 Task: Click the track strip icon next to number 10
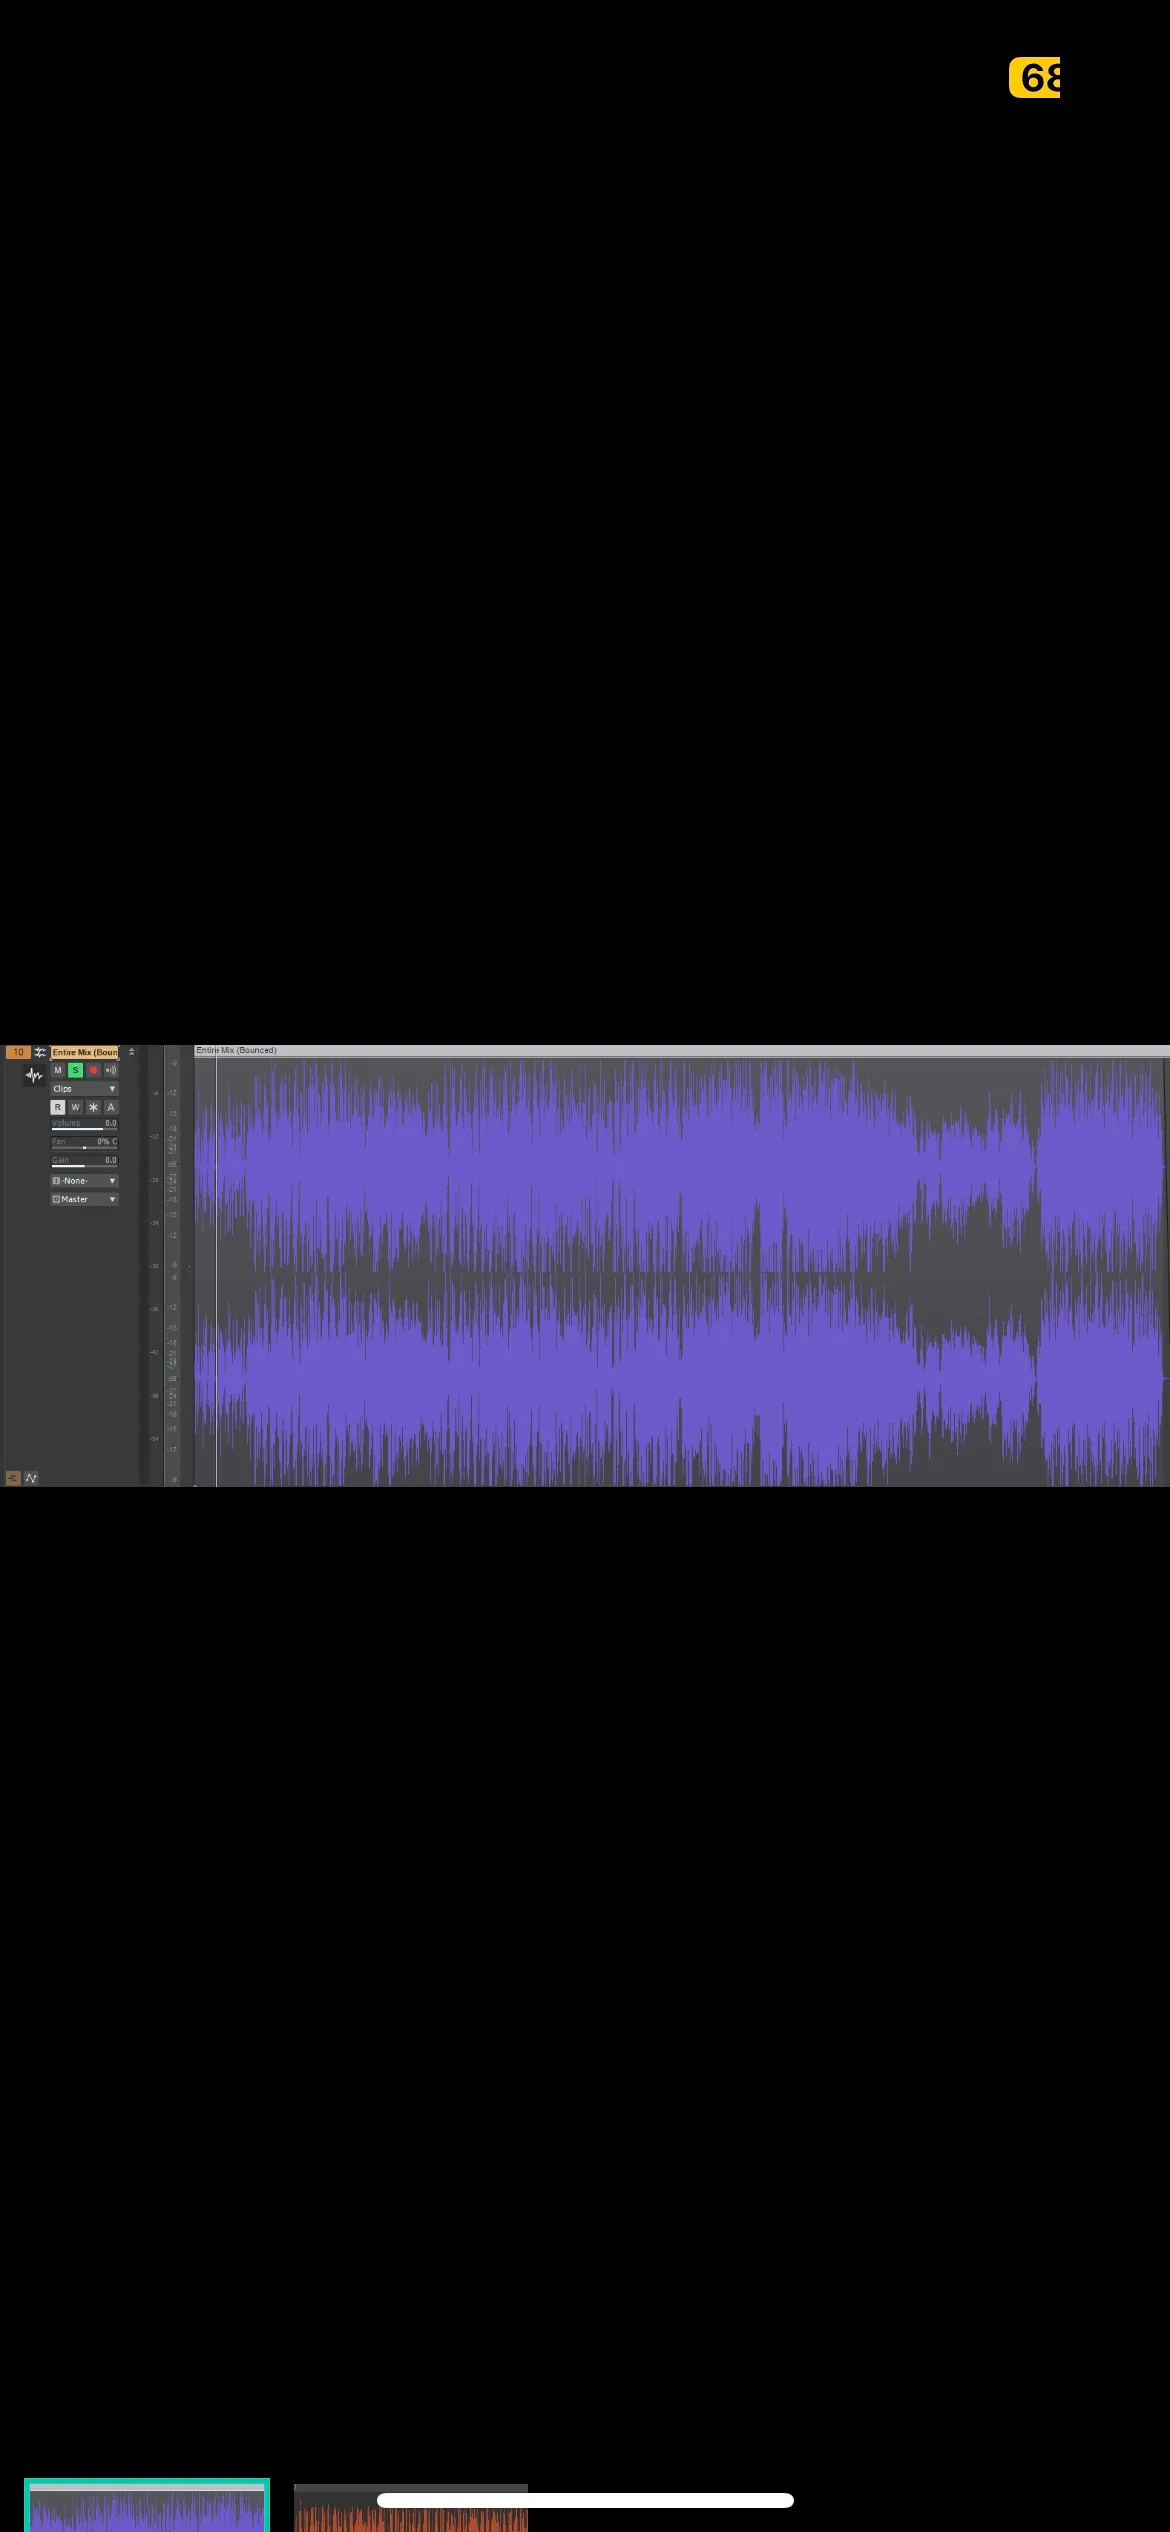[x=40, y=1052]
